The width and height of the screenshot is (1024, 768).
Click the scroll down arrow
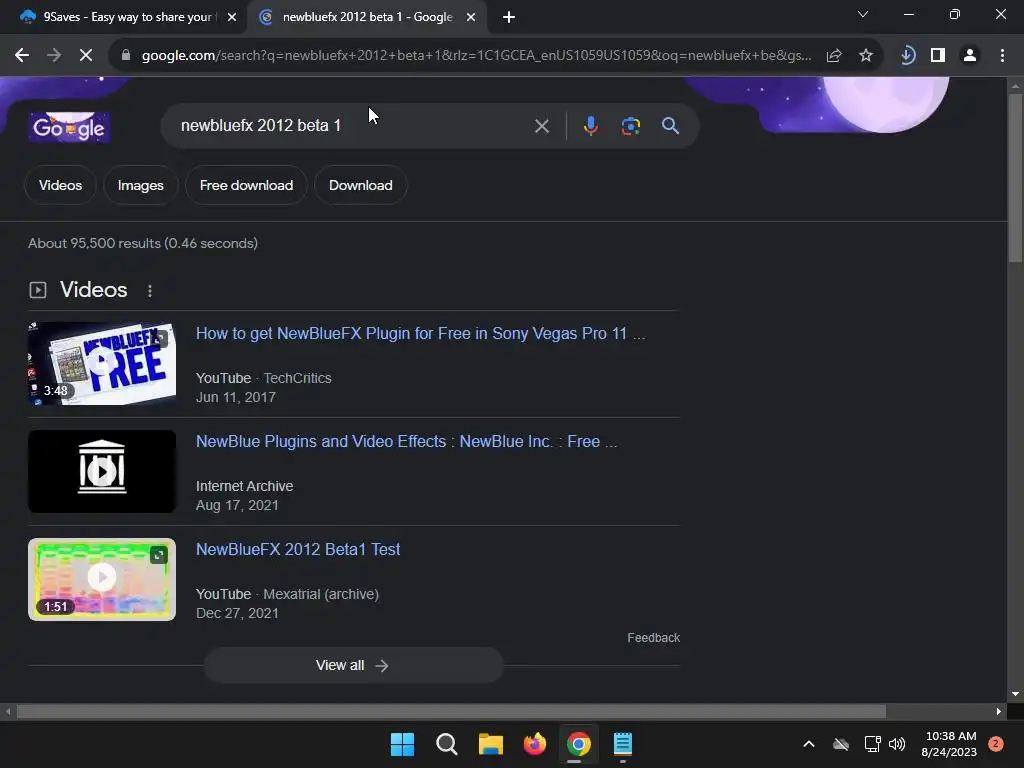tap(1015, 694)
